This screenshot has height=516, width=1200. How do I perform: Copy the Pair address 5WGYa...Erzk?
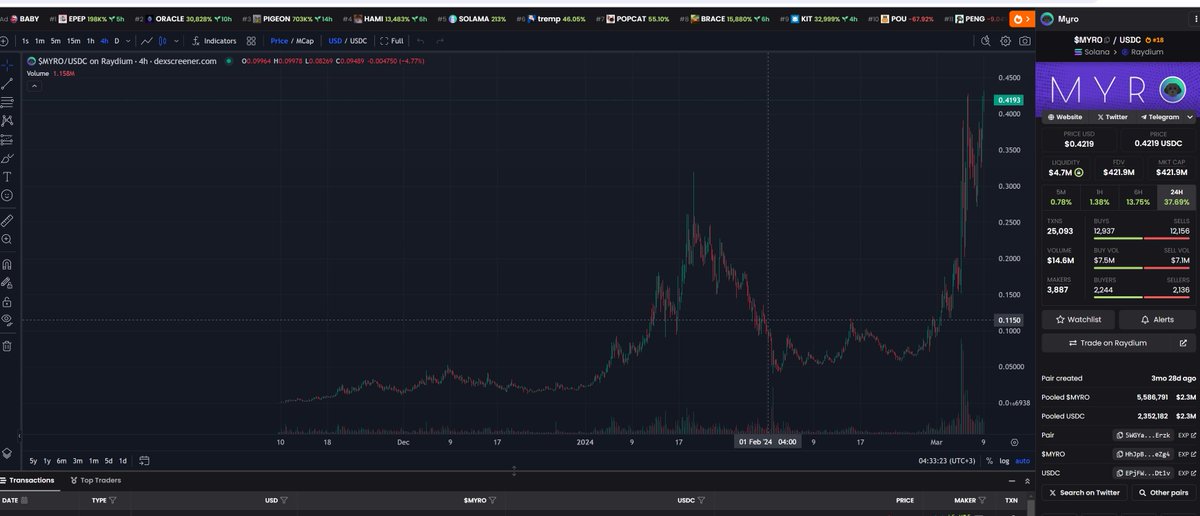(x=1143, y=435)
